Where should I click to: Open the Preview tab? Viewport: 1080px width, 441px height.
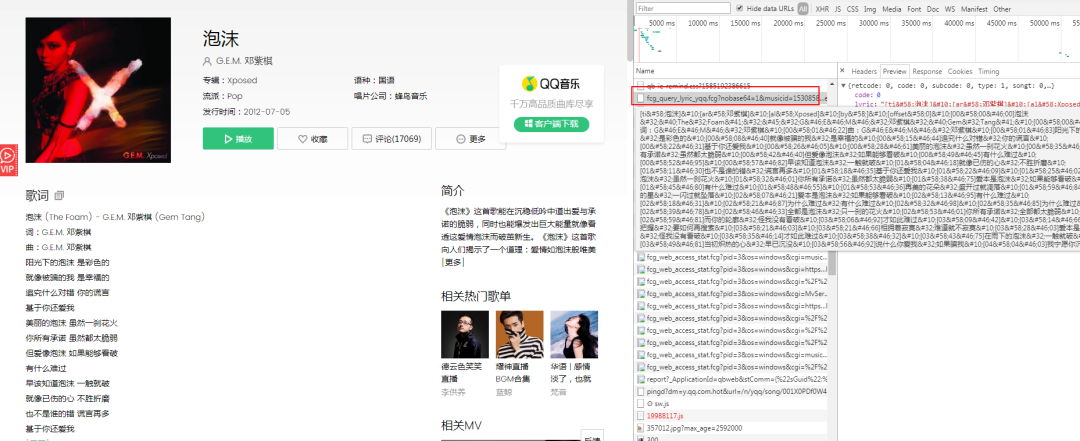point(895,71)
